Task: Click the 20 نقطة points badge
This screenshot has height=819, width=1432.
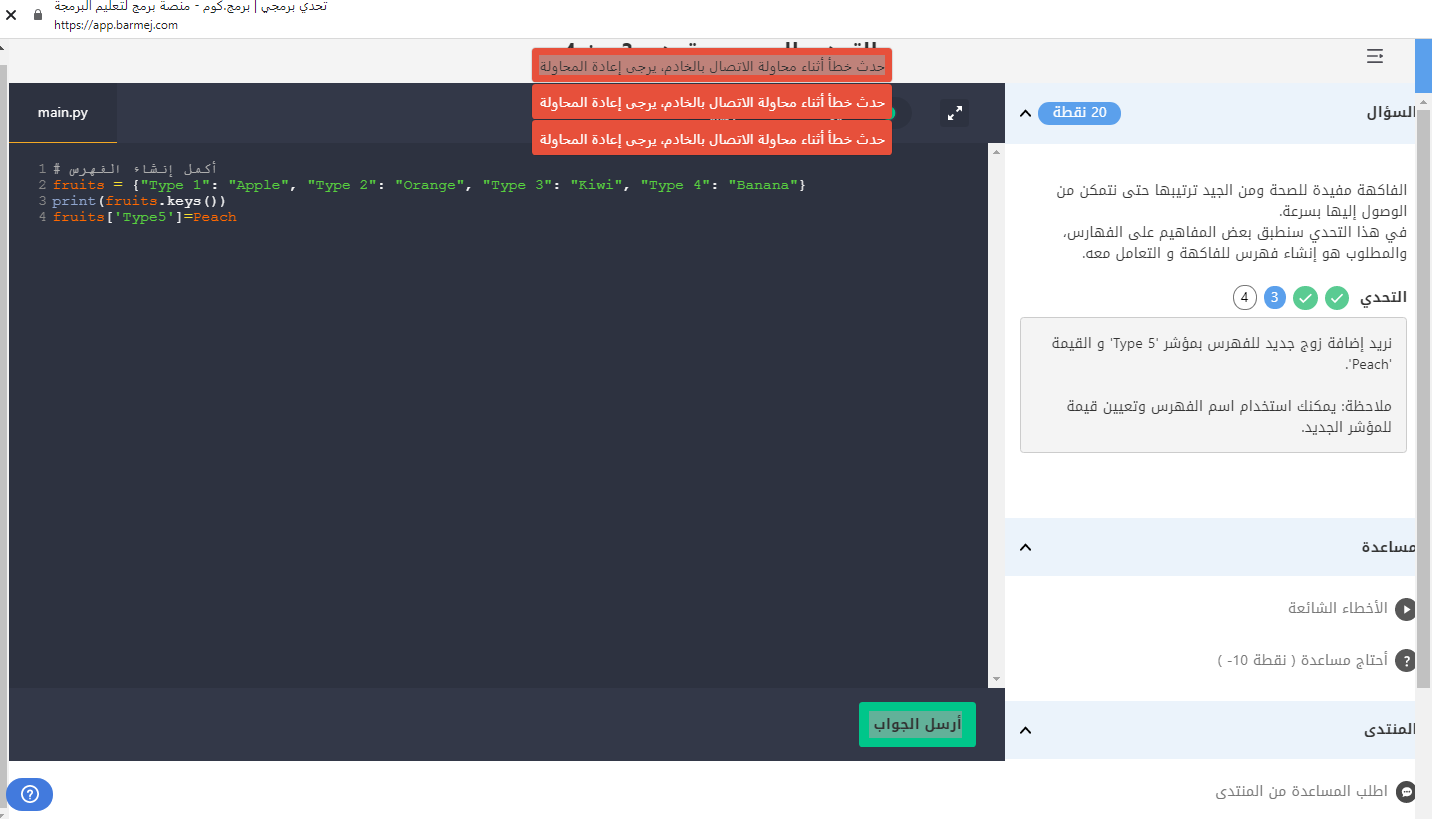Action: pyautogui.click(x=1079, y=113)
